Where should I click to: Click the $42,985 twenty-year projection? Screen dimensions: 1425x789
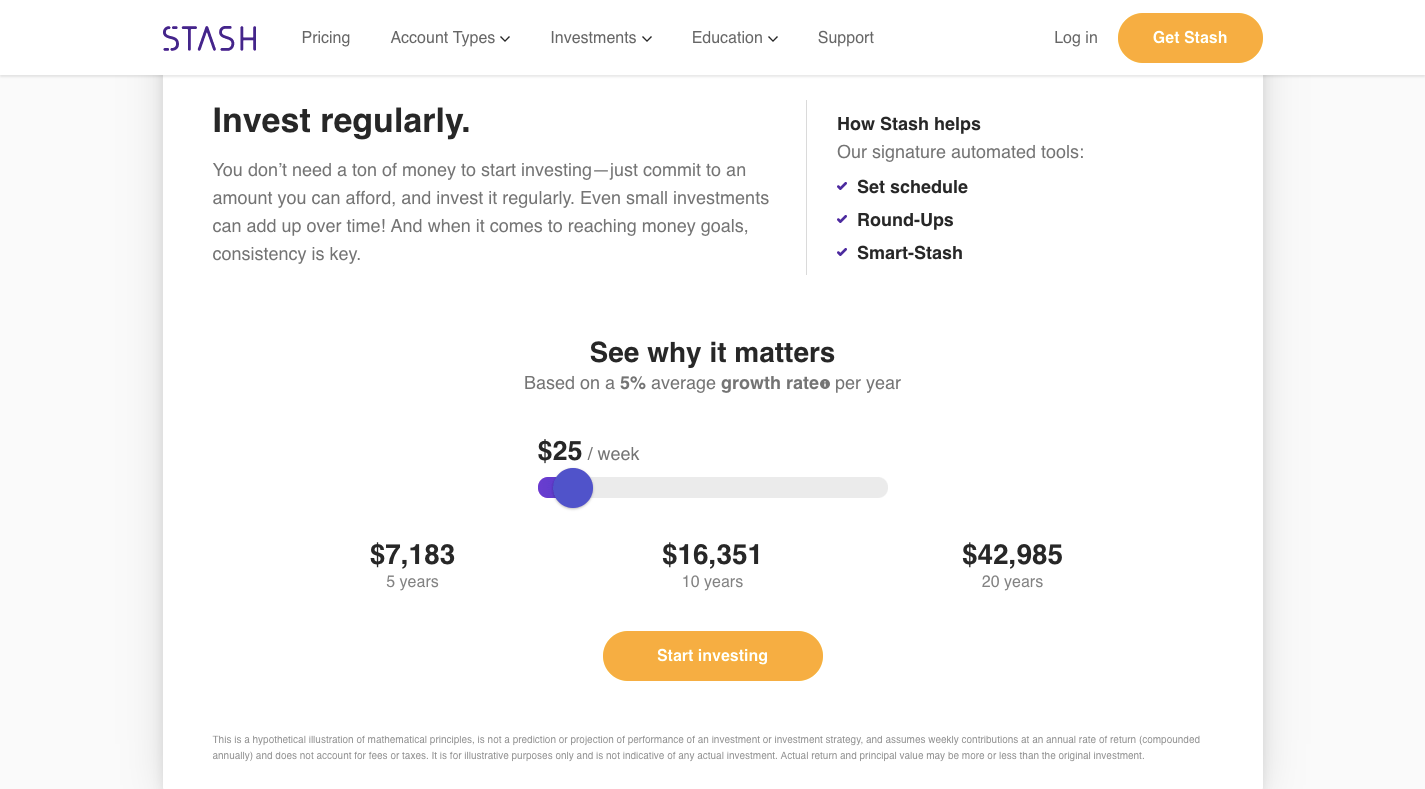(x=1012, y=555)
